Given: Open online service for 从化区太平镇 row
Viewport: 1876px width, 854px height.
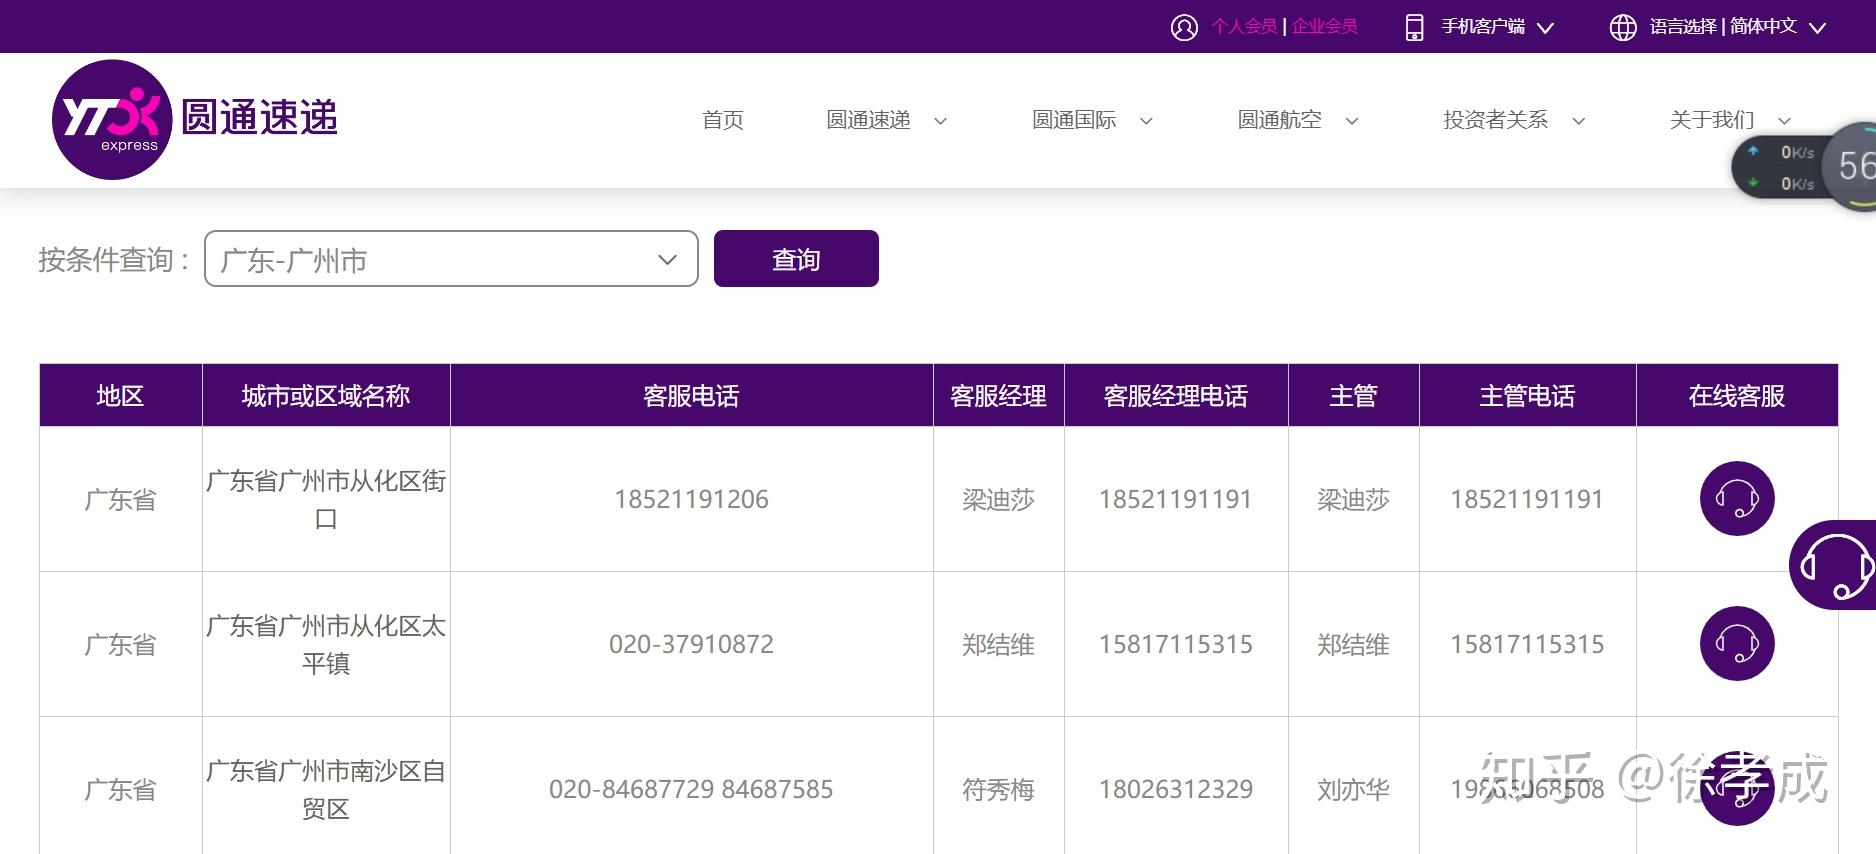Looking at the screenshot, I should (1737, 643).
